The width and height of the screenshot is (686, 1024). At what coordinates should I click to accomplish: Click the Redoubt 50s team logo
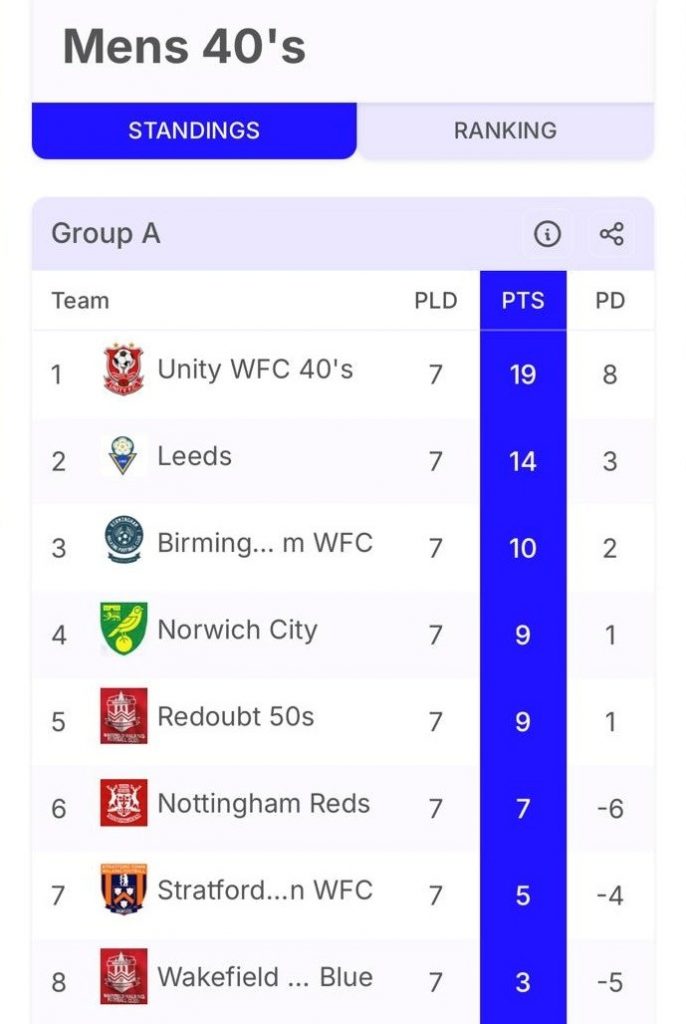124,716
